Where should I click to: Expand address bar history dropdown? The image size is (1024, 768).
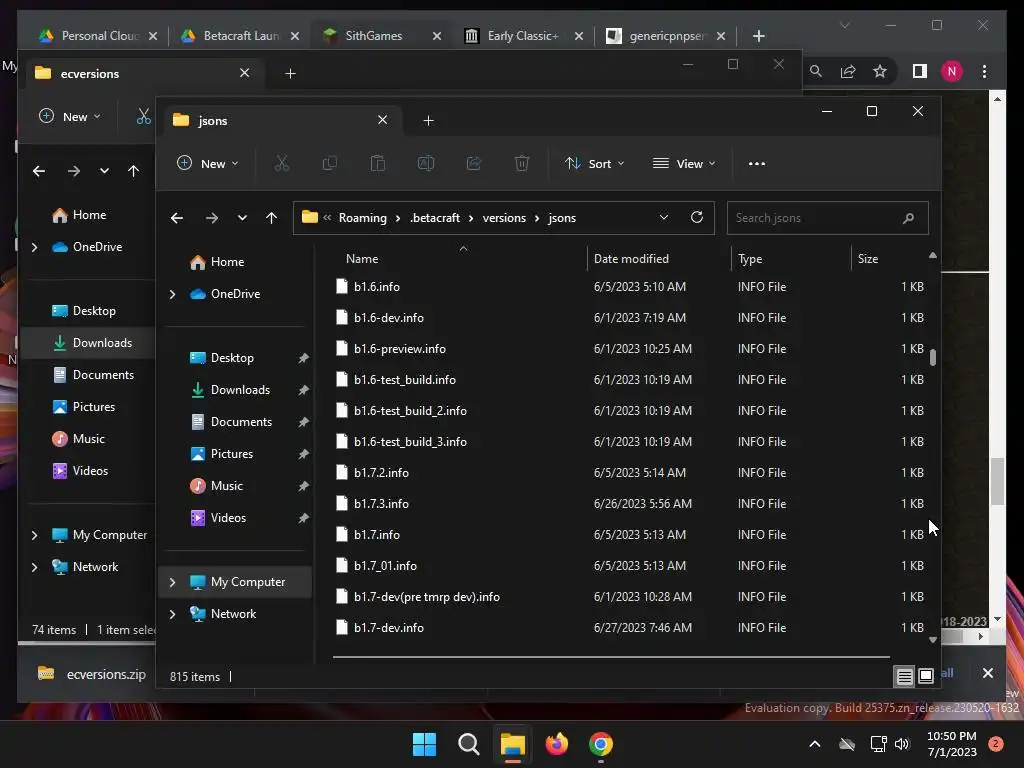664,217
